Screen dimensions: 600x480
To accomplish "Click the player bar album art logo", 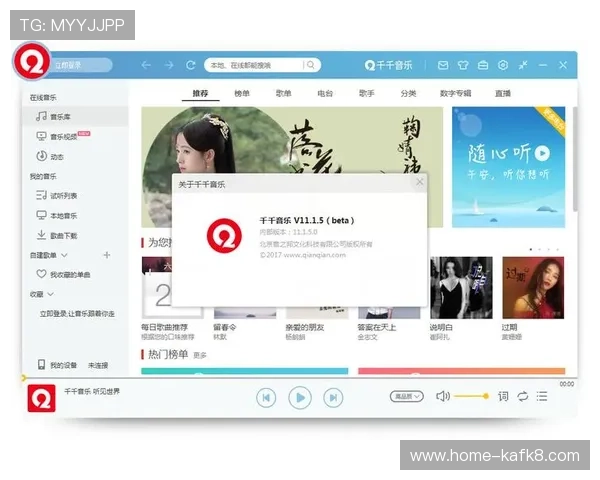I will [42, 398].
